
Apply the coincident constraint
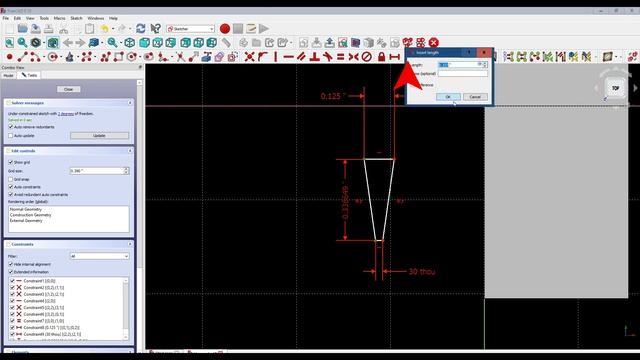tap(249, 57)
